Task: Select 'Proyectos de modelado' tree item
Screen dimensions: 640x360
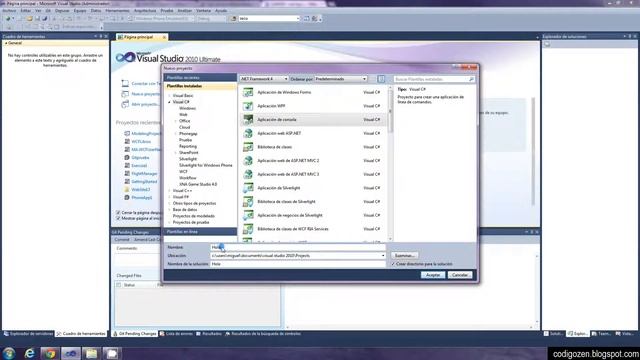Action: 193,216
